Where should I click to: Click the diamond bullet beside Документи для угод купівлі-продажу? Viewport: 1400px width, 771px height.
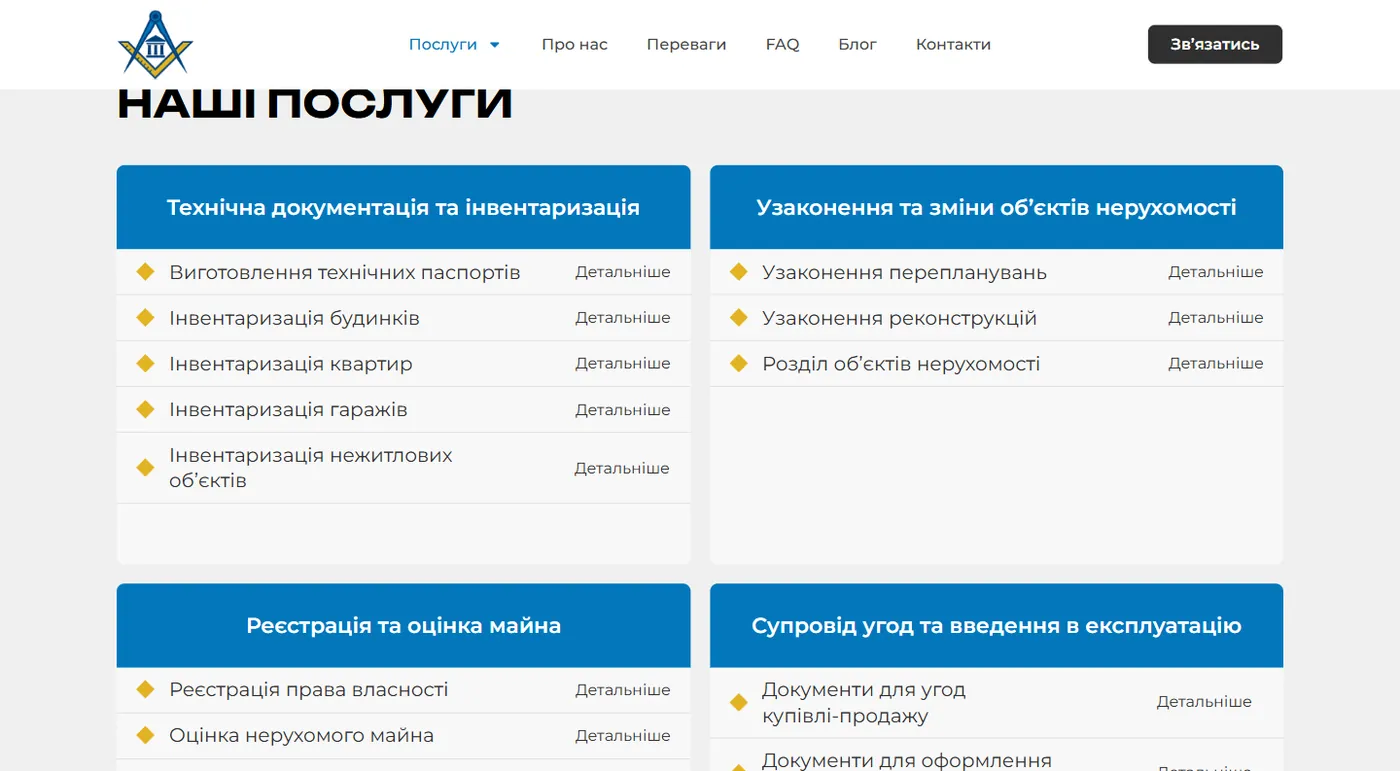(x=739, y=702)
